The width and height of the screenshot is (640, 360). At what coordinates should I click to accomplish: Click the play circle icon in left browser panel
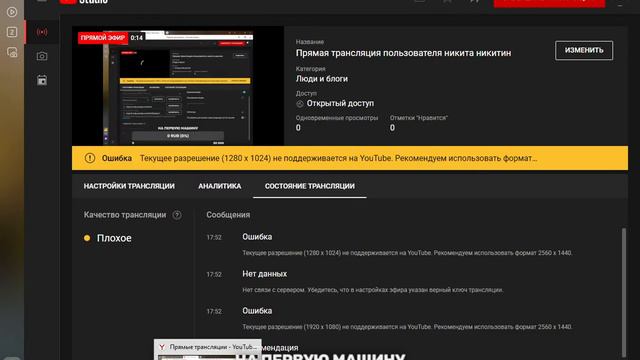point(12,12)
